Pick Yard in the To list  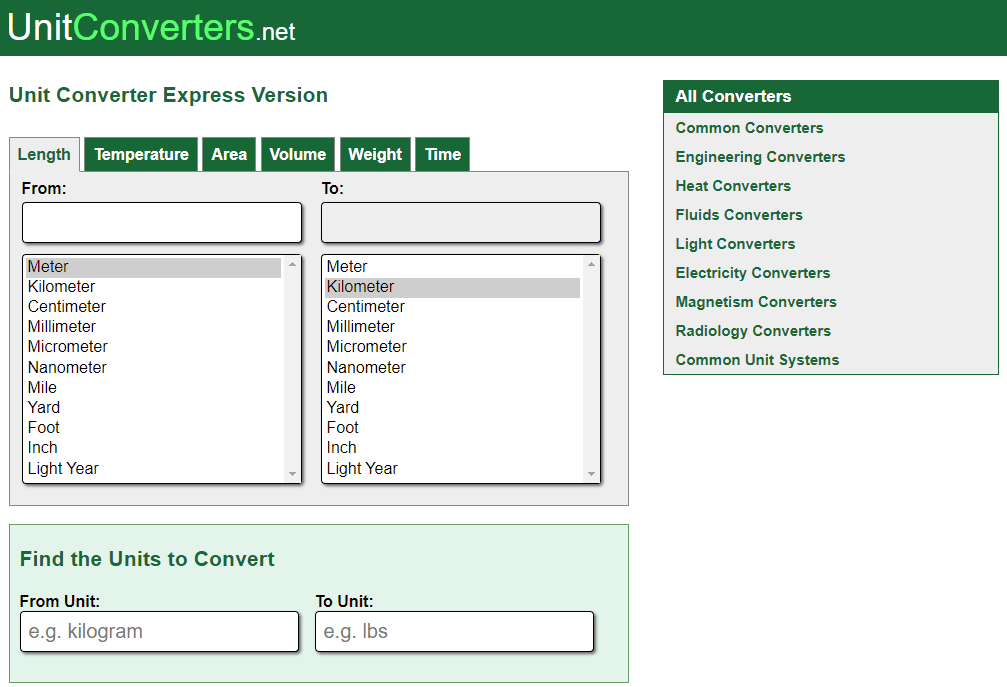(453, 407)
